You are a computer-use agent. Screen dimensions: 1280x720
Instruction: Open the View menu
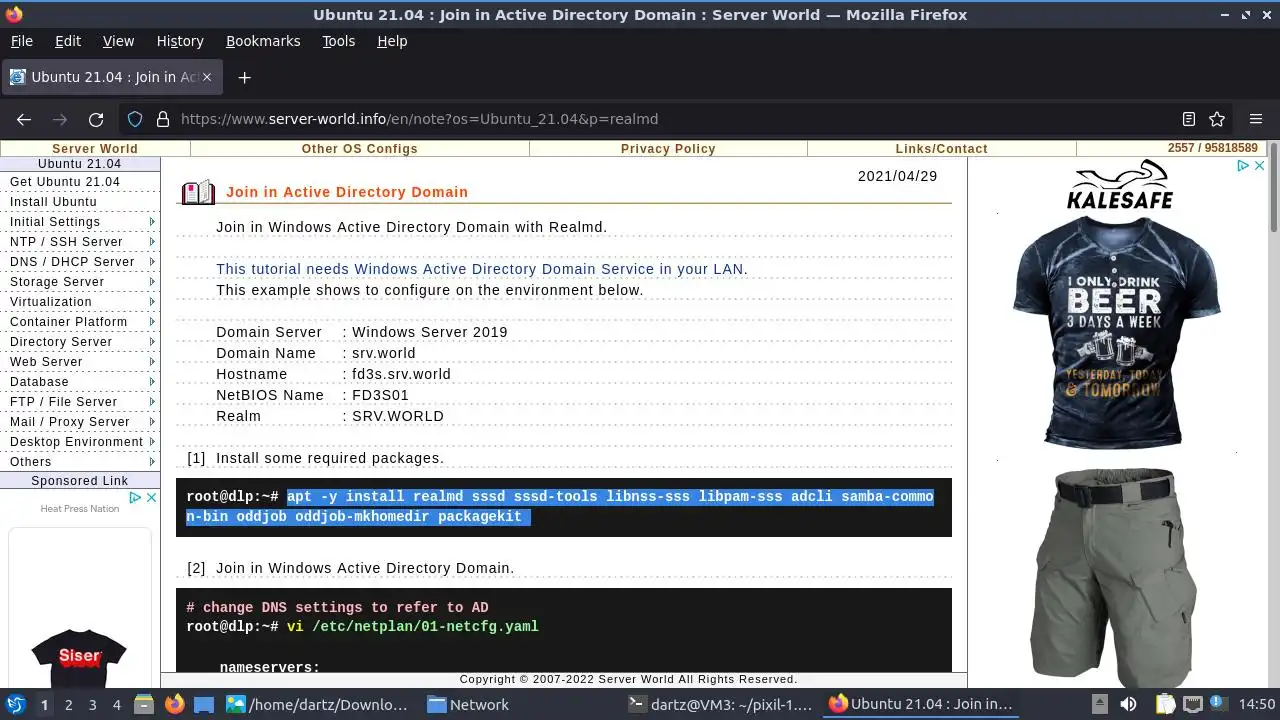pos(118,41)
